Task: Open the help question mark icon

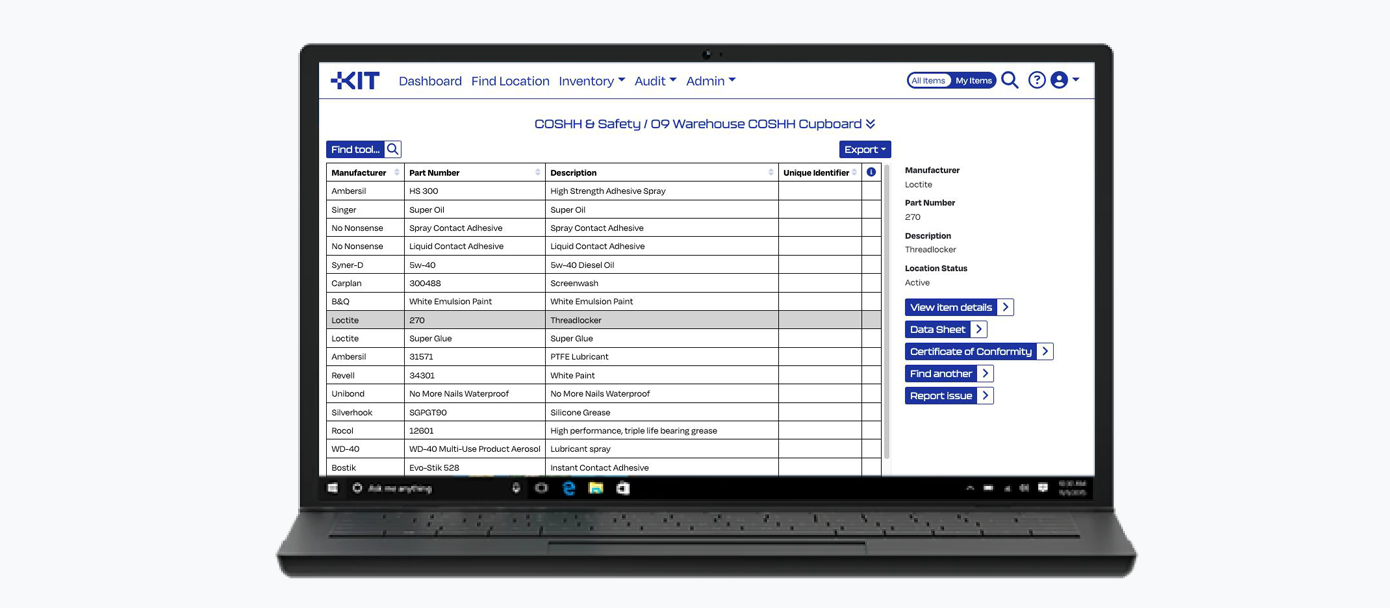Action: (1037, 80)
